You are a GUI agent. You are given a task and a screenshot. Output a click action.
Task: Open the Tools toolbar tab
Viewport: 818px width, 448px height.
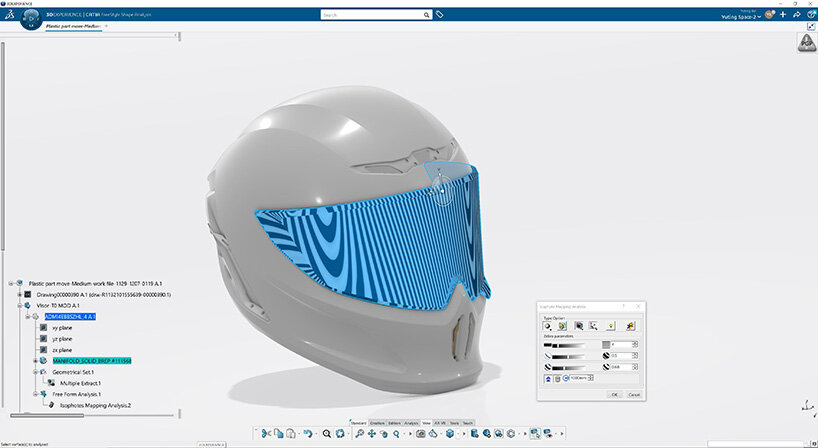pyautogui.click(x=454, y=423)
